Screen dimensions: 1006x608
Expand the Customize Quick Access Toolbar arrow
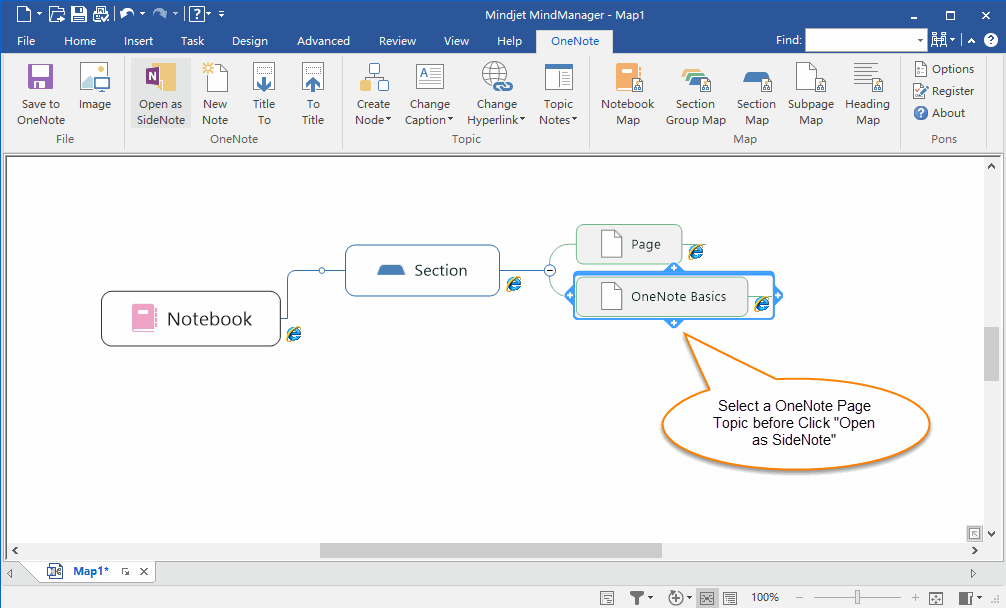click(221, 13)
